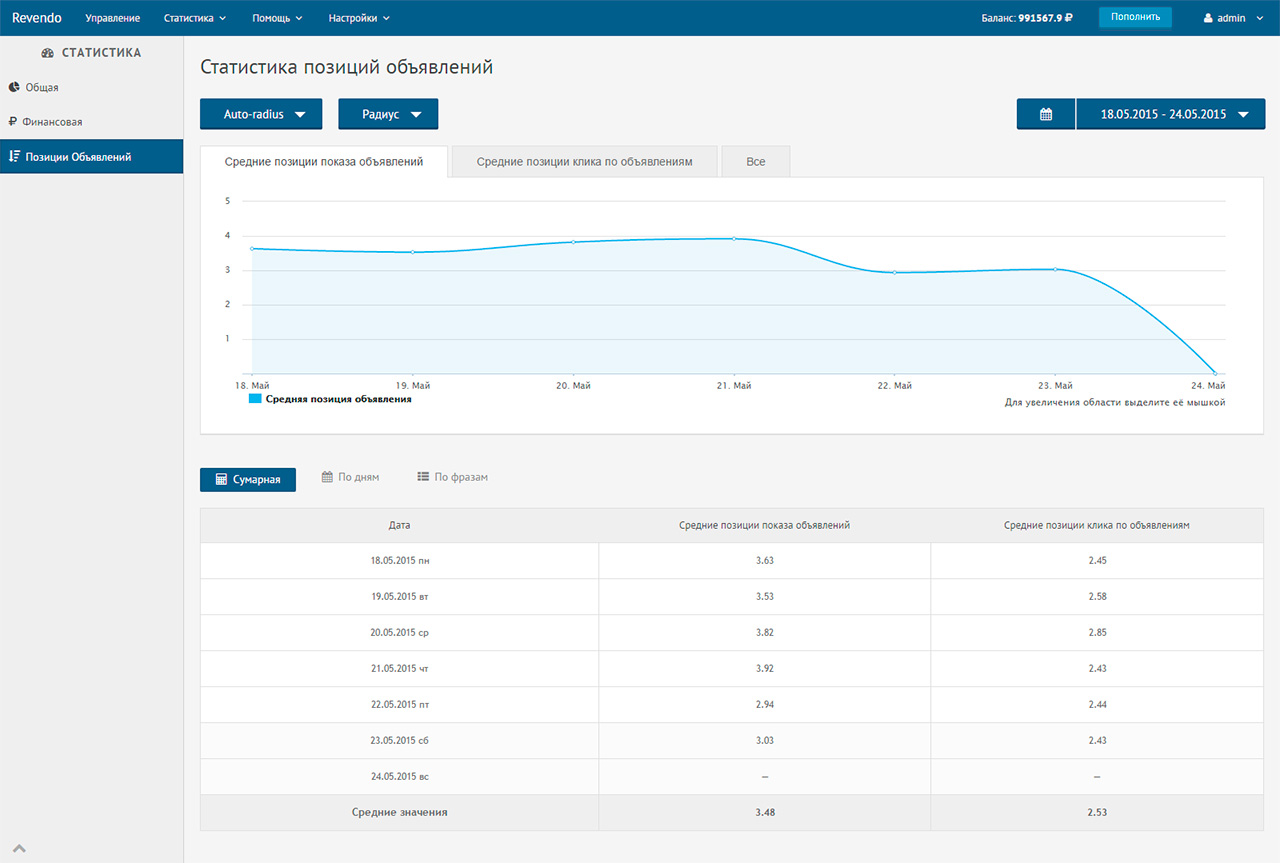Image resolution: width=1280 pixels, height=863 pixels.
Task: Click the value 3.63 in the table
Action: click(x=765, y=560)
